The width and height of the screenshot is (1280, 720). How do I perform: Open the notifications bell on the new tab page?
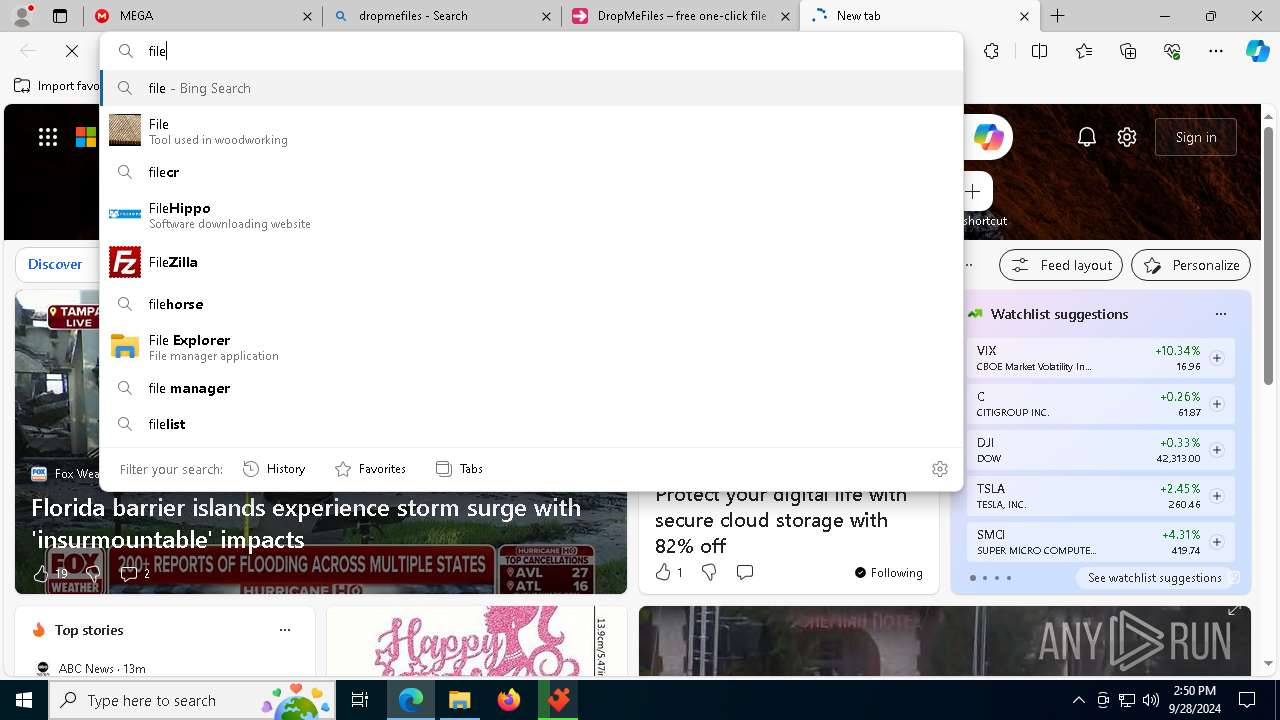tap(1087, 137)
